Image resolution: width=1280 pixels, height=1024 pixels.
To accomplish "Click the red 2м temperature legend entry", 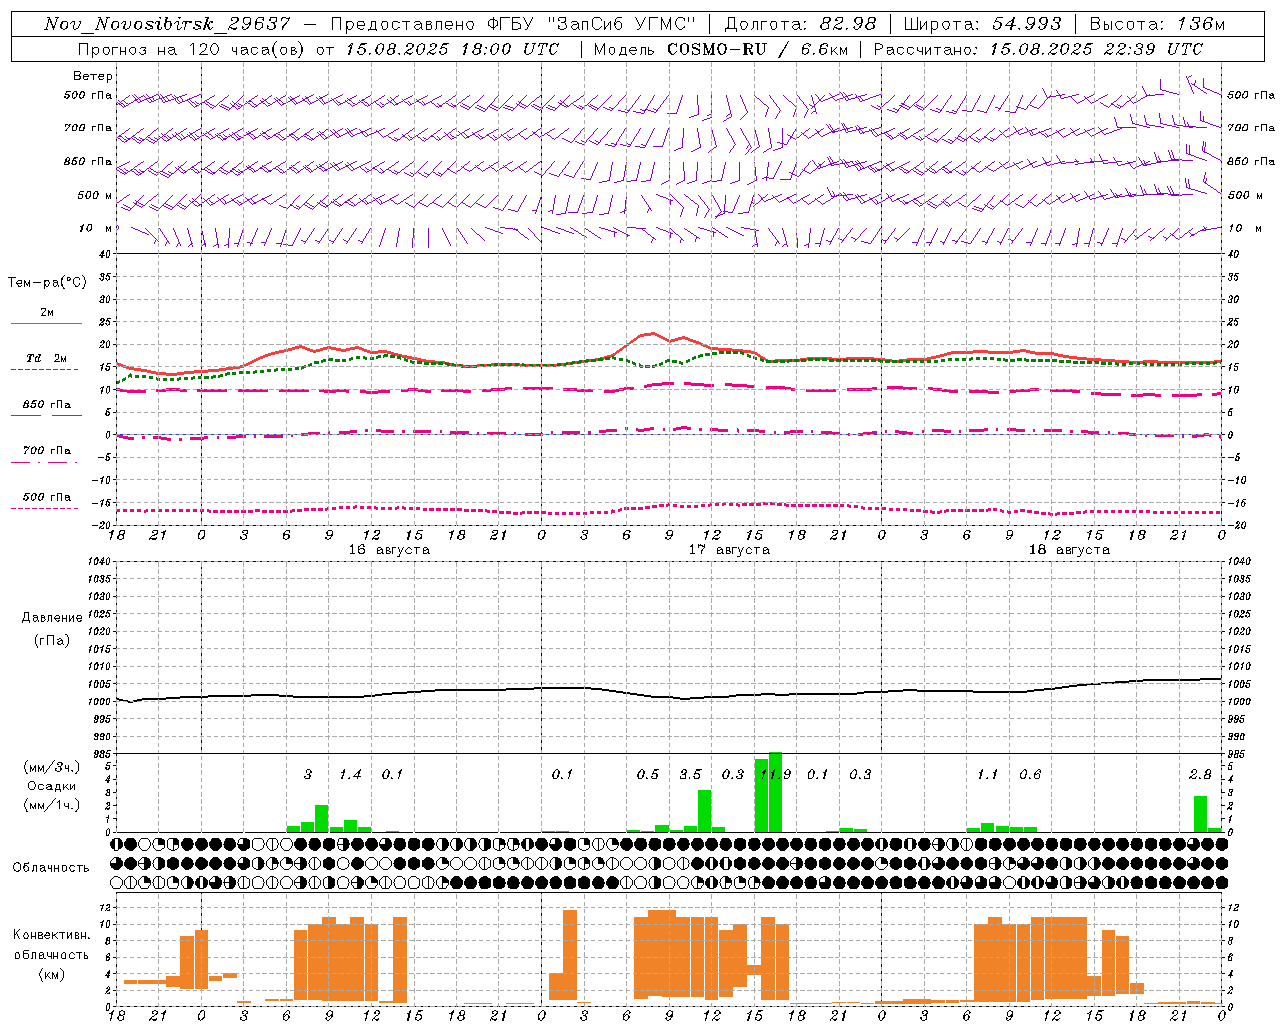I will coord(47,314).
